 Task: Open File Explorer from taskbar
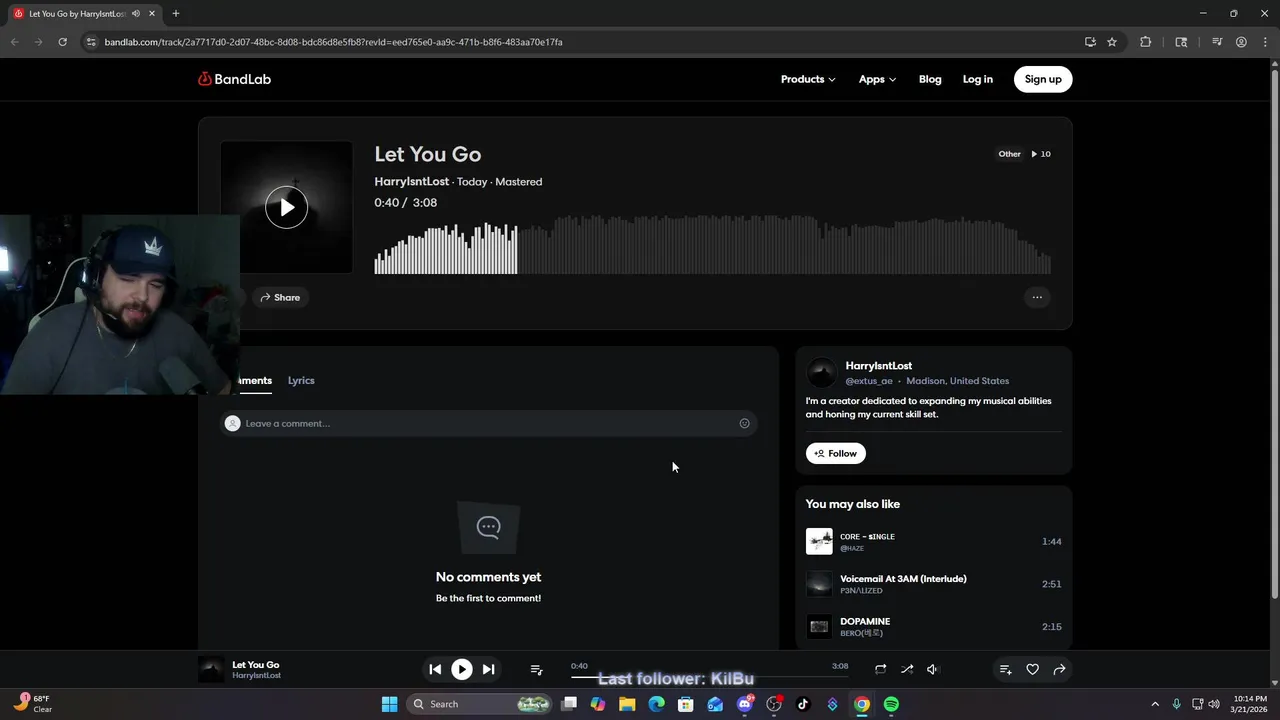[x=627, y=704]
